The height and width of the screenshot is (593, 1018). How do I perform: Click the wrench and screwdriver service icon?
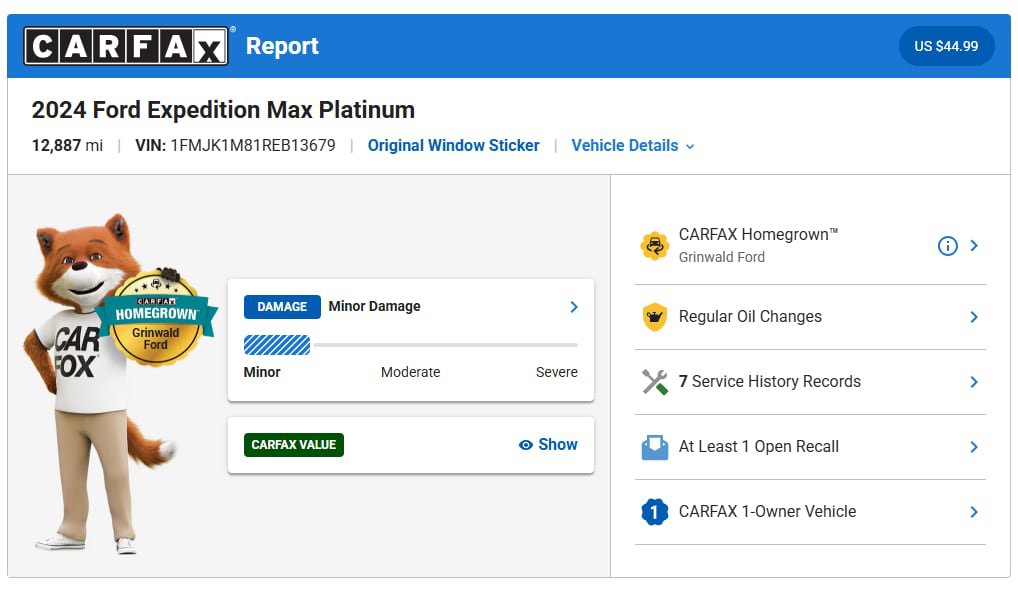point(654,382)
